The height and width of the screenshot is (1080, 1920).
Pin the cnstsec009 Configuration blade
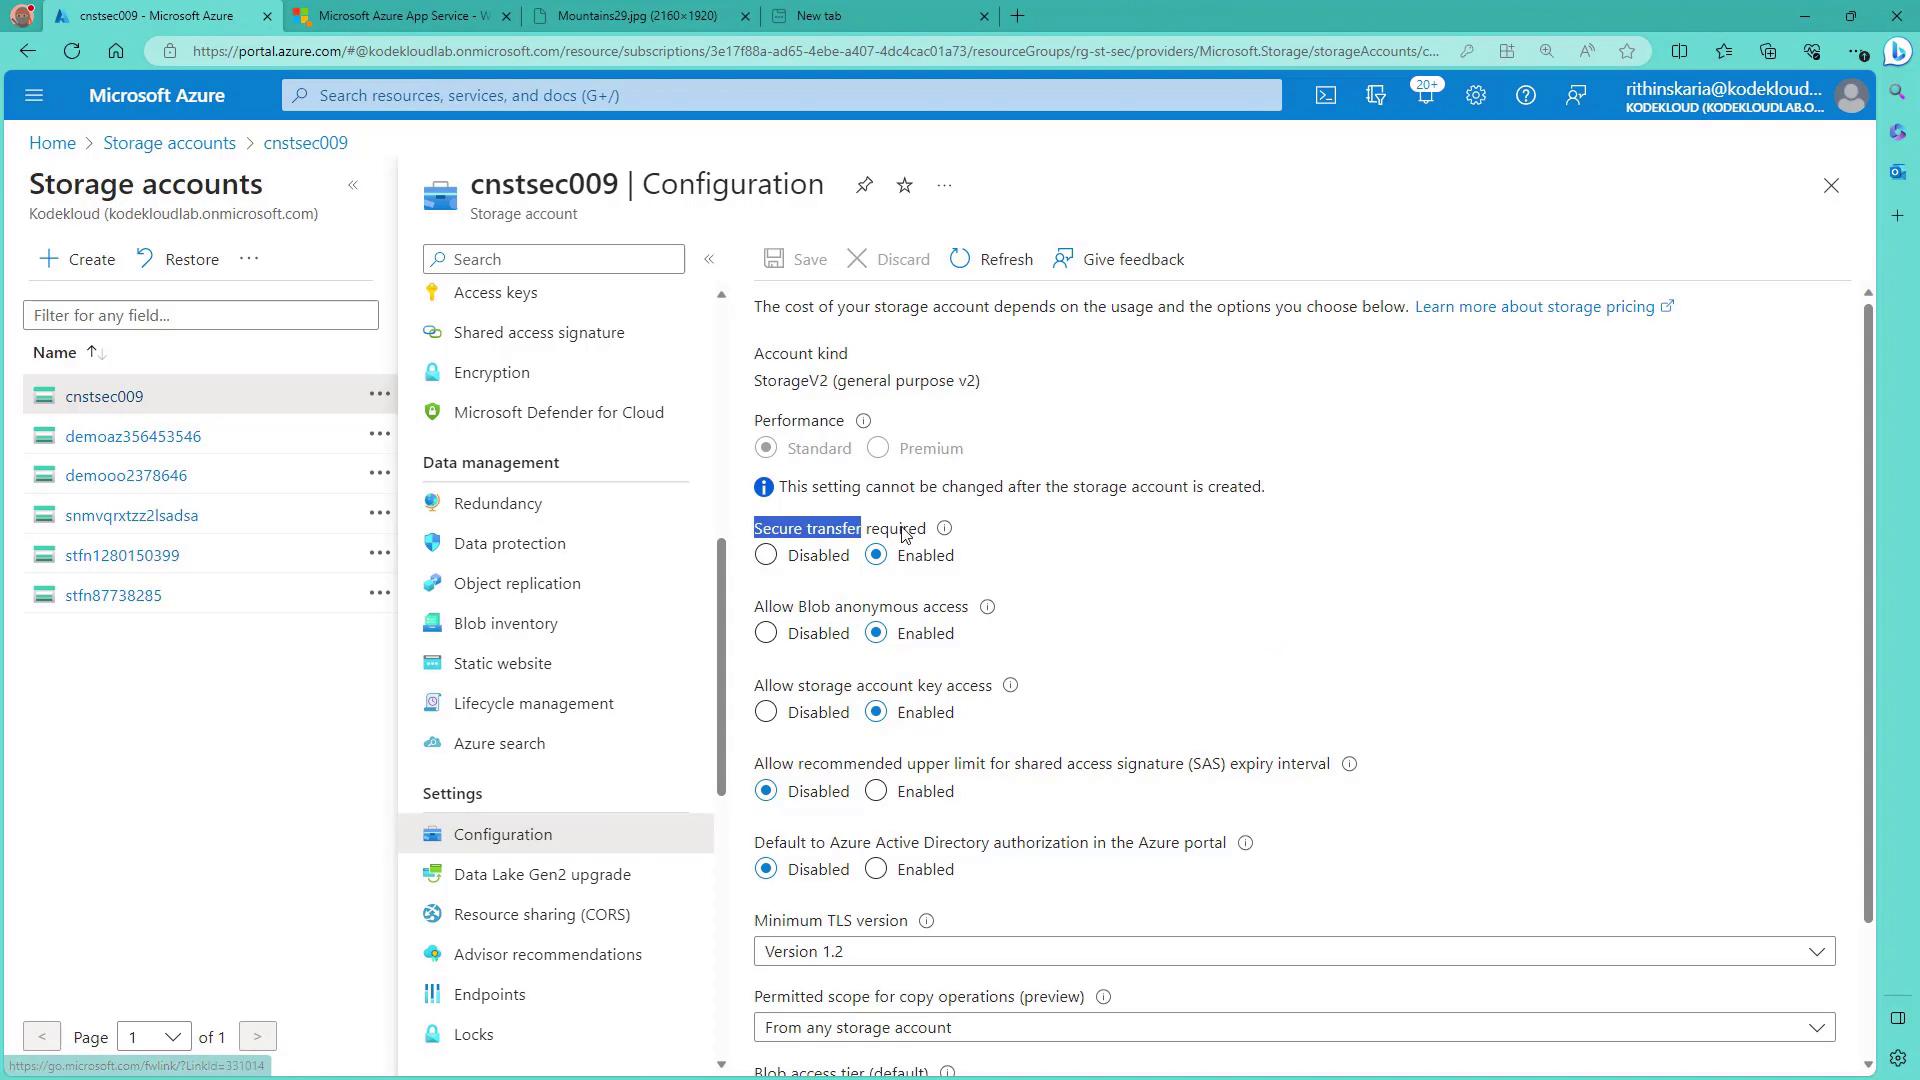(x=864, y=185)
